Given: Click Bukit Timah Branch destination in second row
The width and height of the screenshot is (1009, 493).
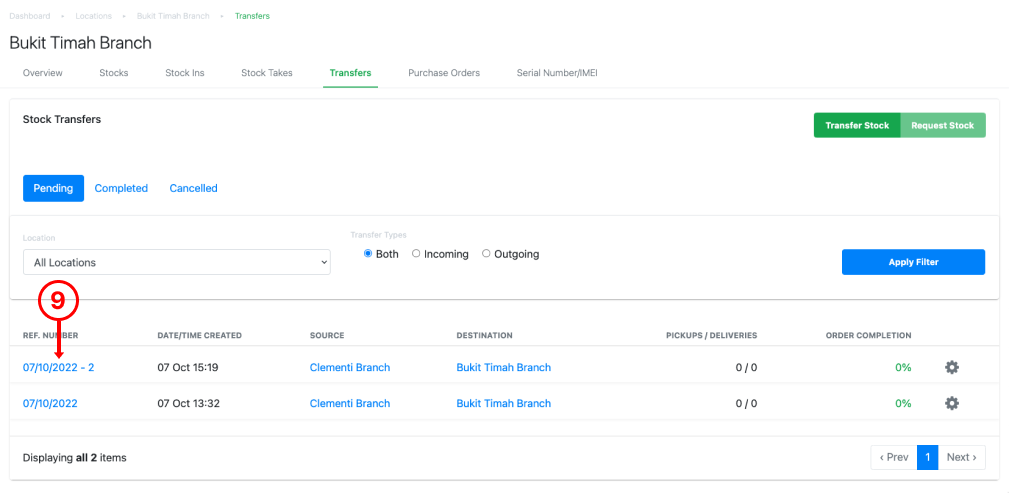Looking at the screenshot, I should click(x=504, y=404).
